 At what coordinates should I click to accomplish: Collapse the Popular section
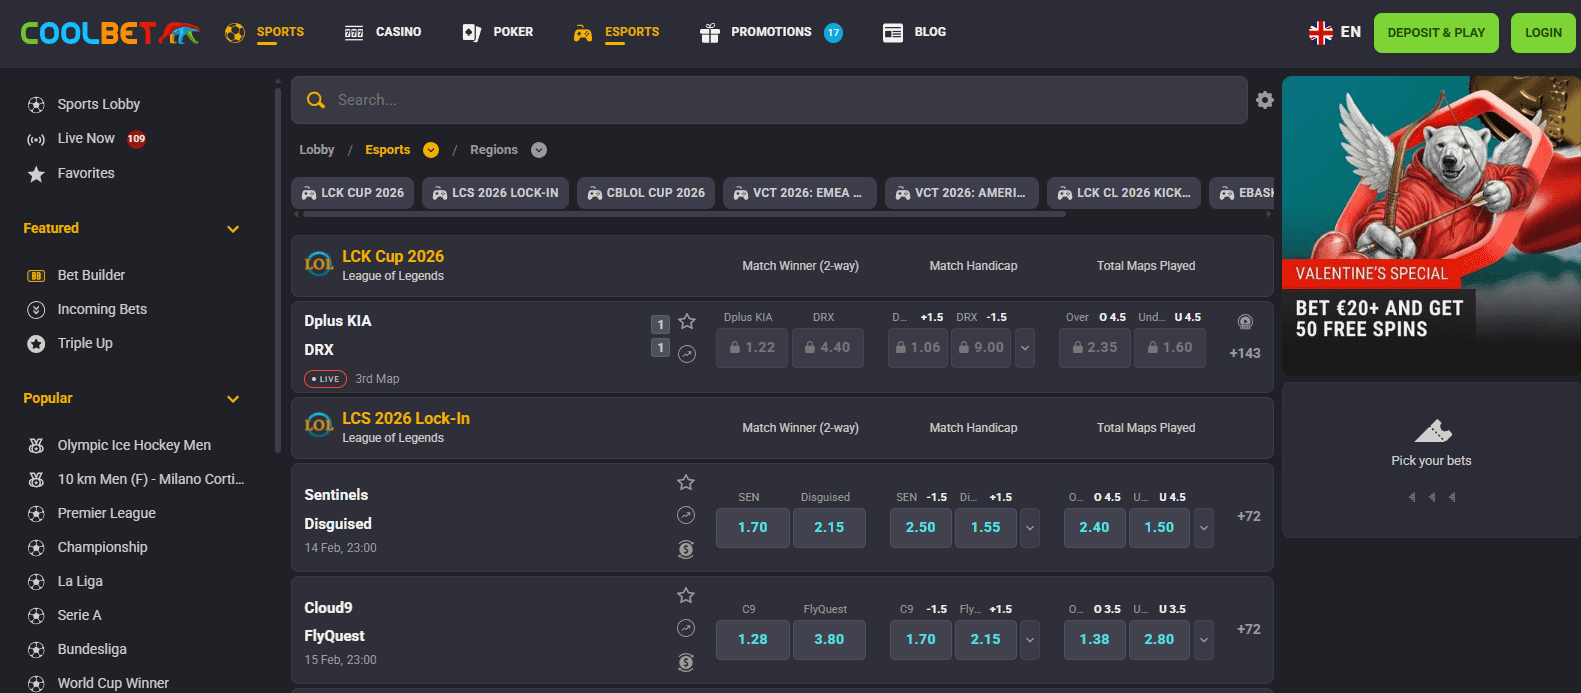[233, 399]
